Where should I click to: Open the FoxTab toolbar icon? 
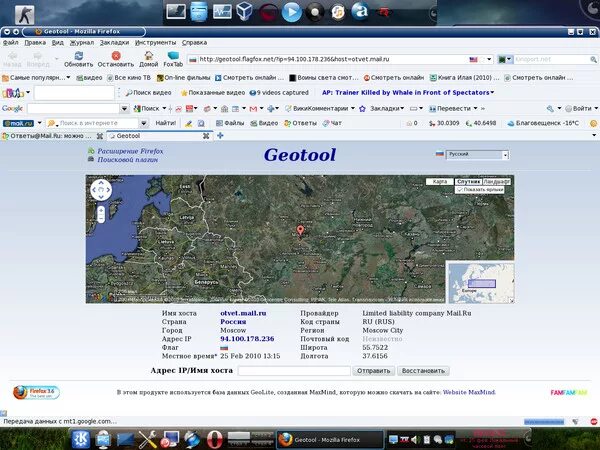point(173,56)
